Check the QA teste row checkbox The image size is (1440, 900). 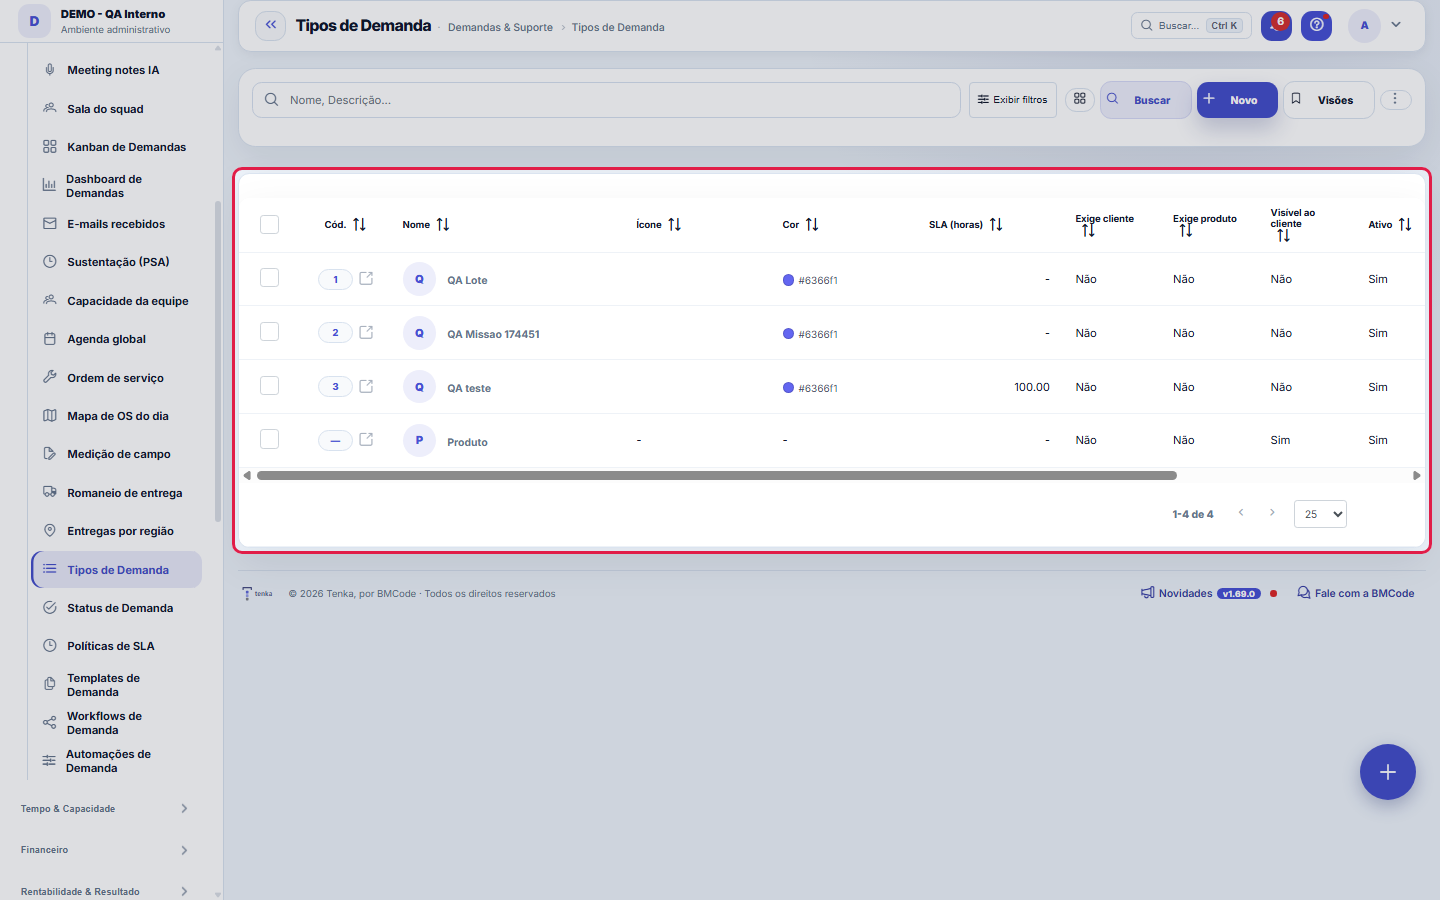(x=269, y=386)
